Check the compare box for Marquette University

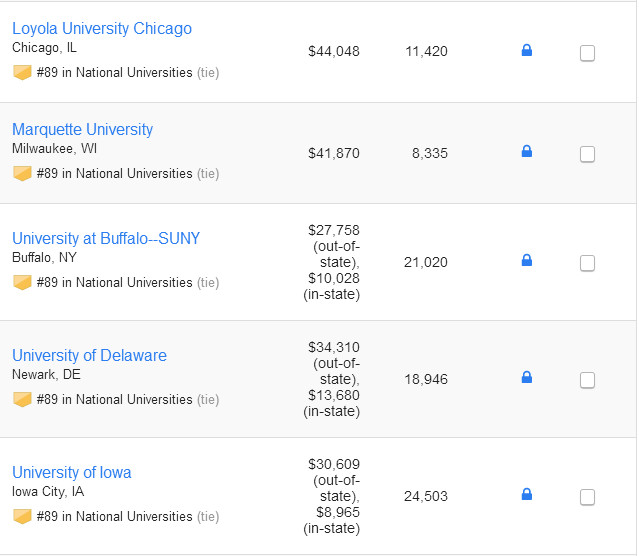pyautogui.click(x=587, y=154)
